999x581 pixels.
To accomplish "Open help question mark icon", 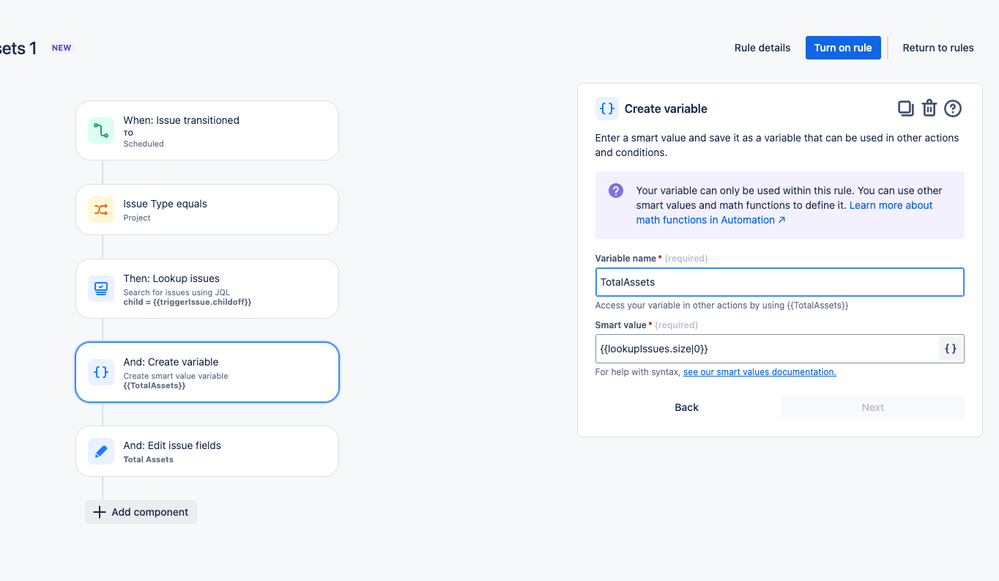I will [x=952, y=108].
